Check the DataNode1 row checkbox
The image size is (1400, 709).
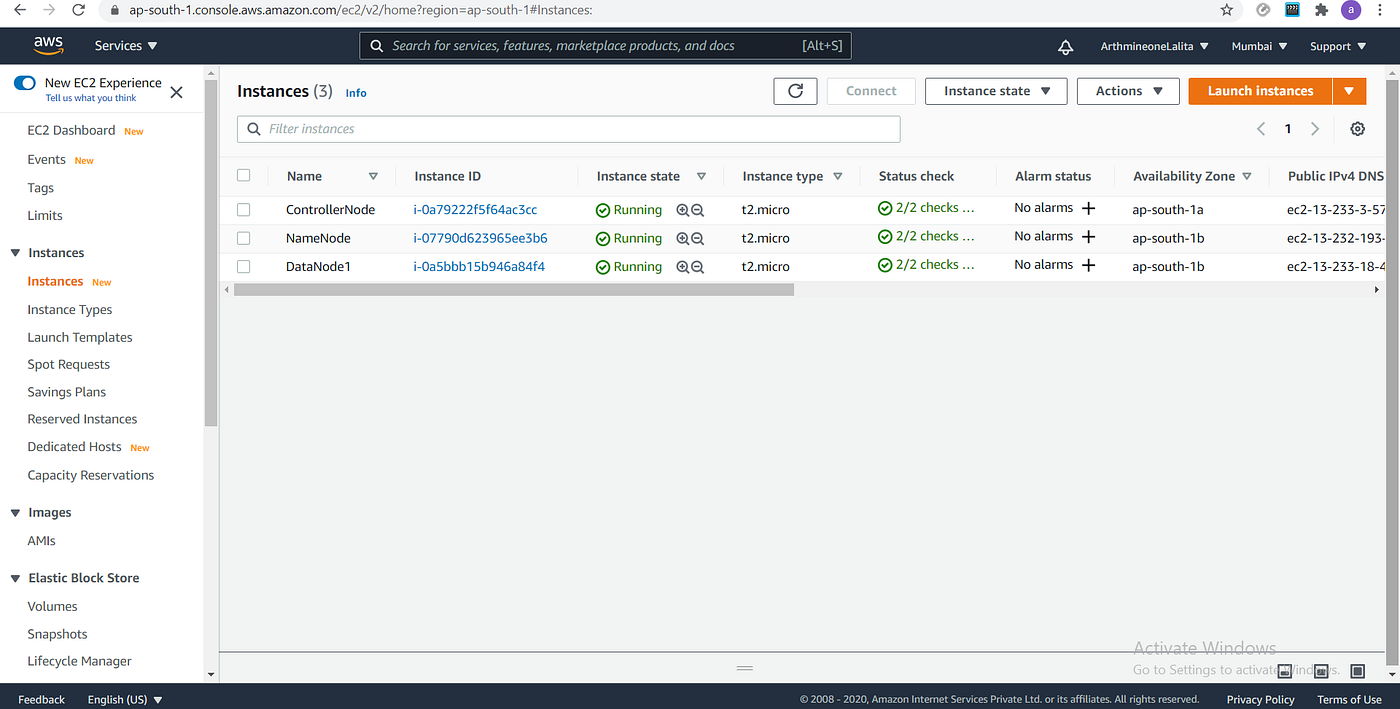[243, 267]
